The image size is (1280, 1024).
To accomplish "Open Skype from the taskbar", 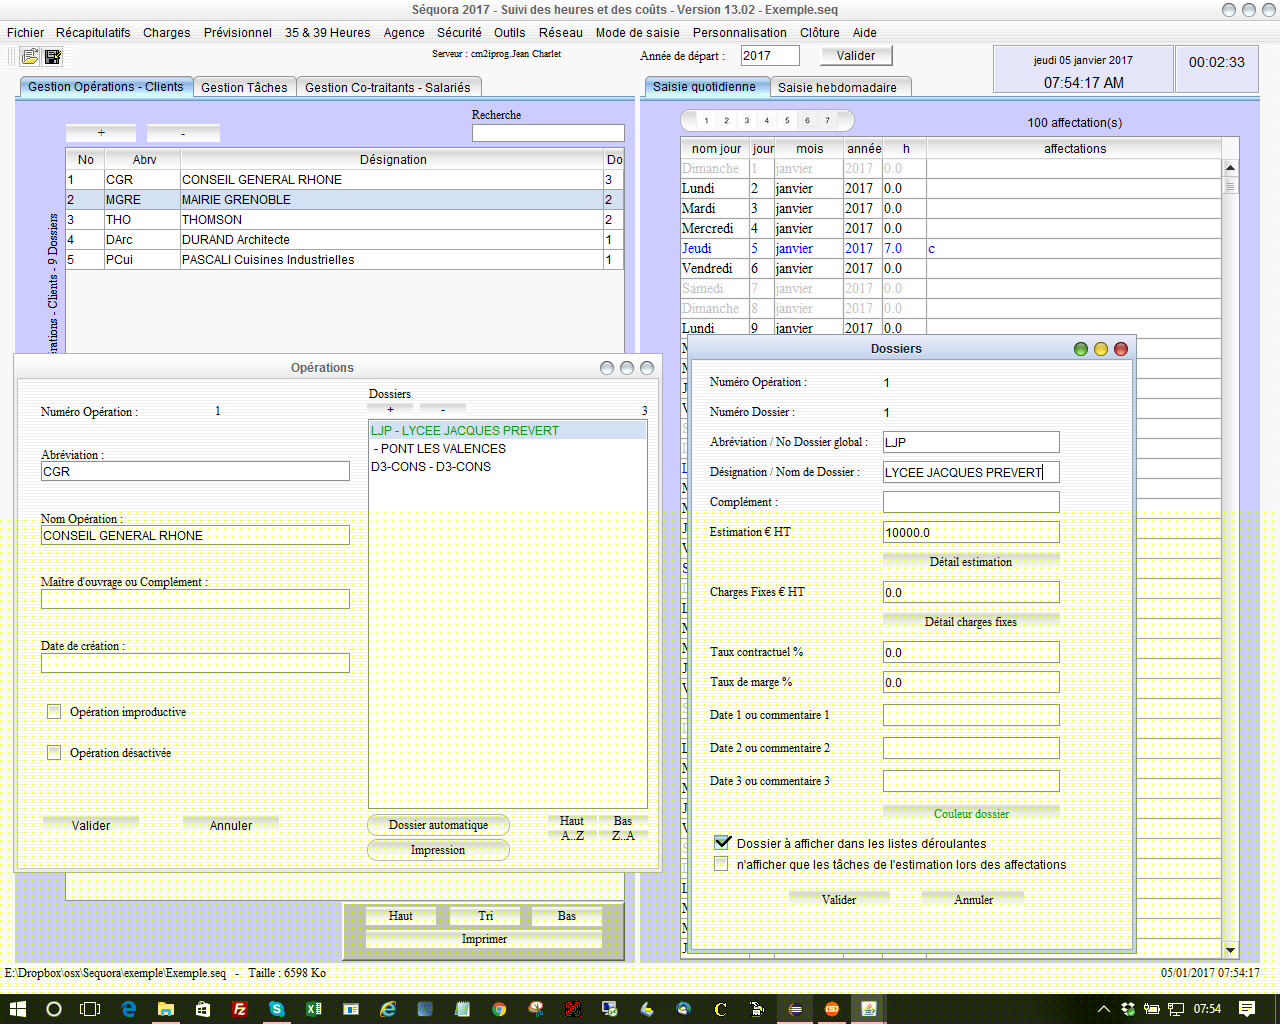I will tap(277, 1009).
